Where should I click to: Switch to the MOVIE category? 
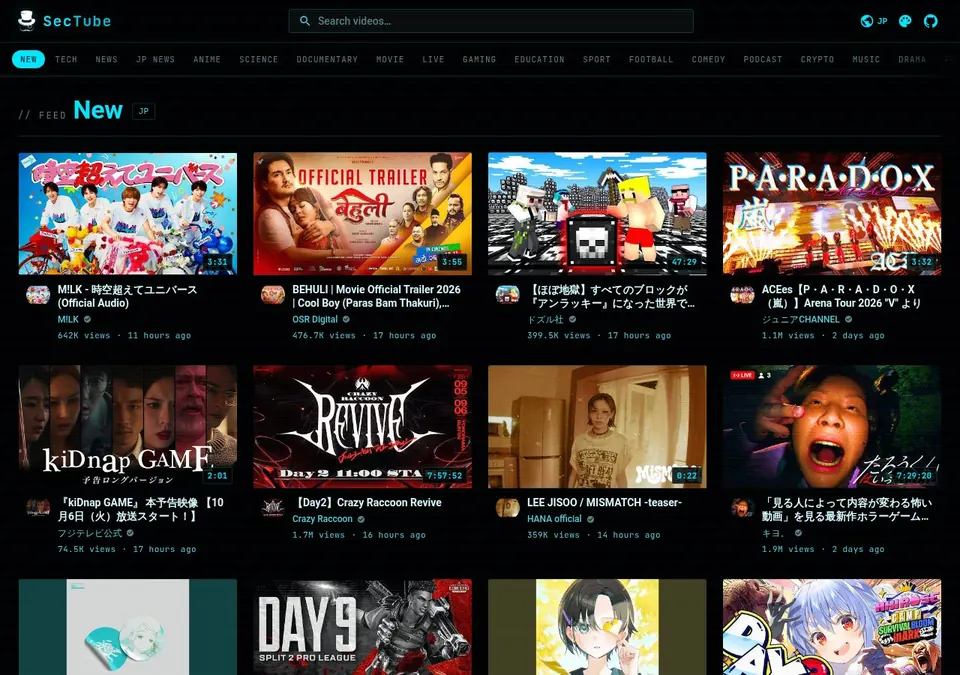[x=390, y=59]
